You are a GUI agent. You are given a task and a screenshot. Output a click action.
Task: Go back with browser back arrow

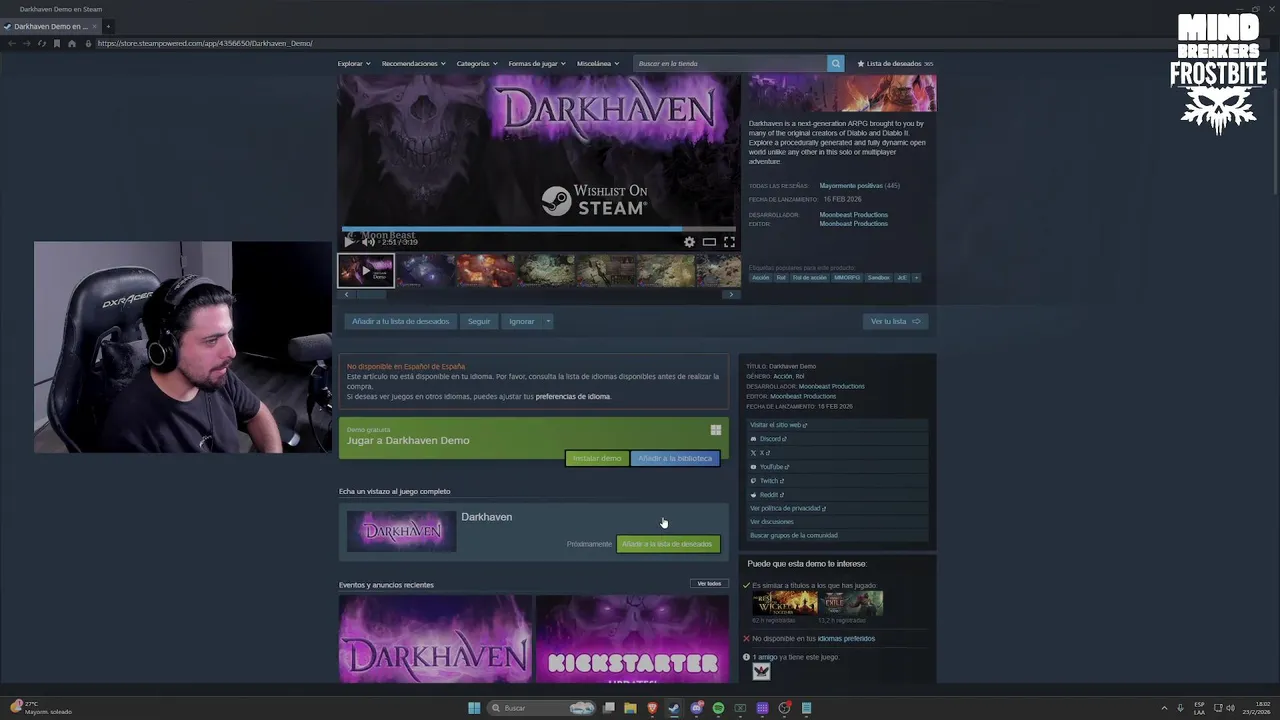point(12,43)
